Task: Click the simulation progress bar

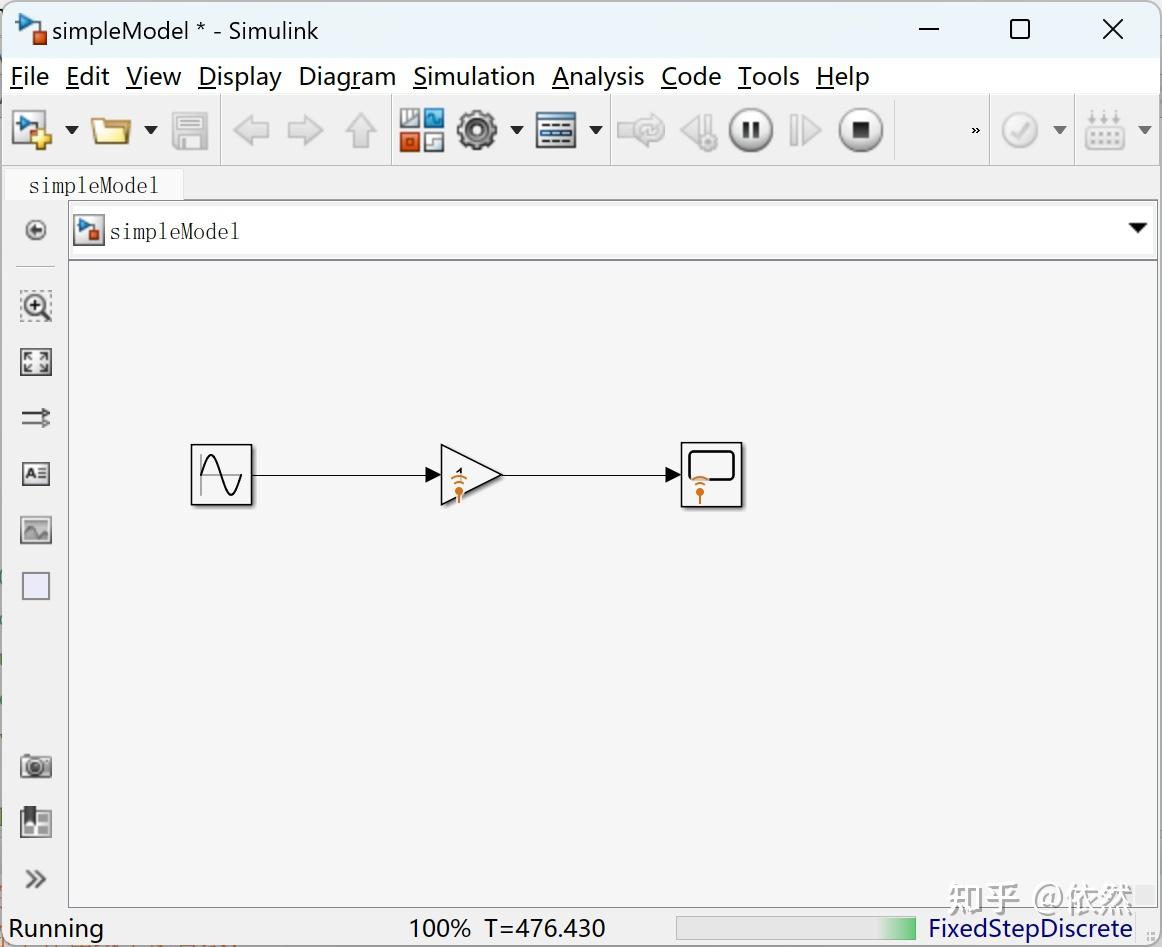Action: (795, 928)
